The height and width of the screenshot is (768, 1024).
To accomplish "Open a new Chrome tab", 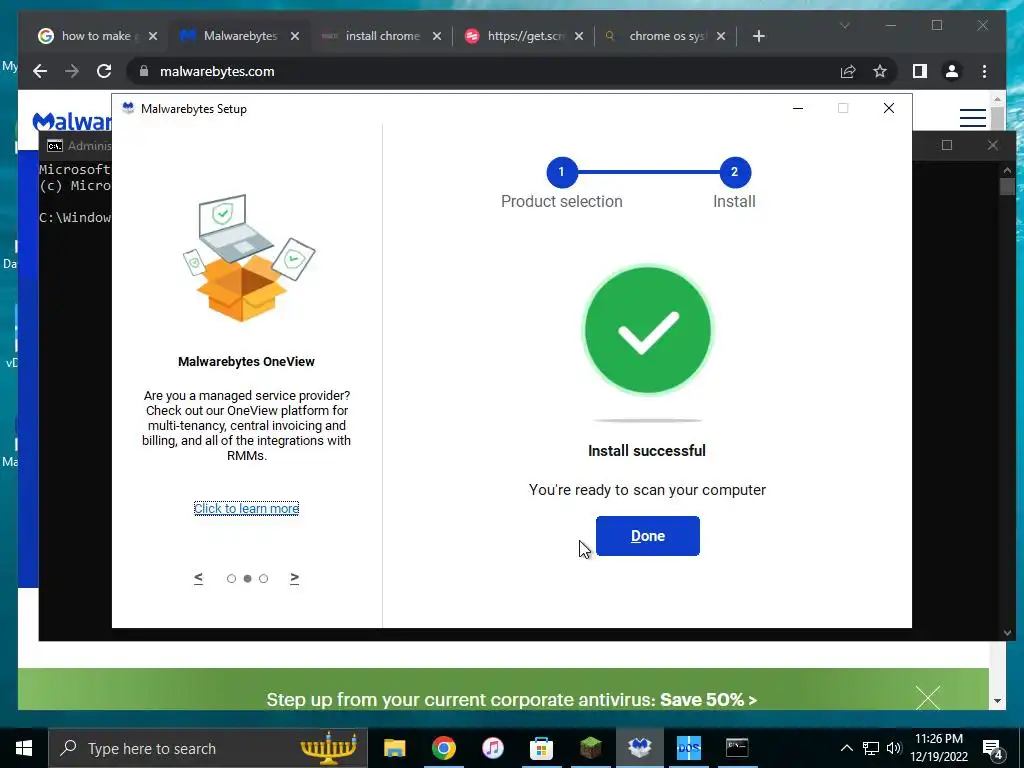I will (x=758, y=36).
